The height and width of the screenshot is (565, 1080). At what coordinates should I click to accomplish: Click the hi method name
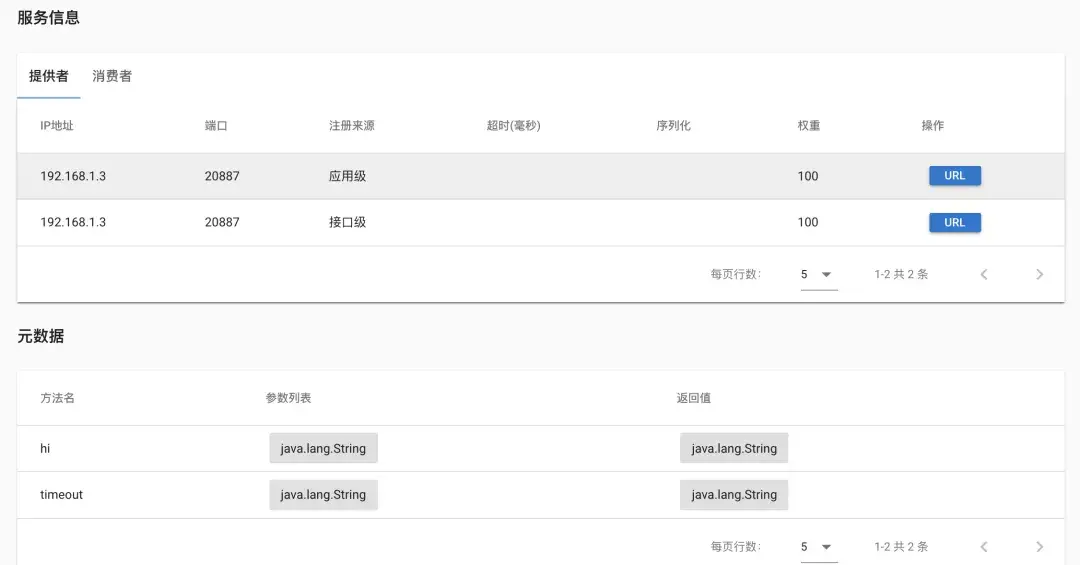pyautogui.click(x=45, y=449)
